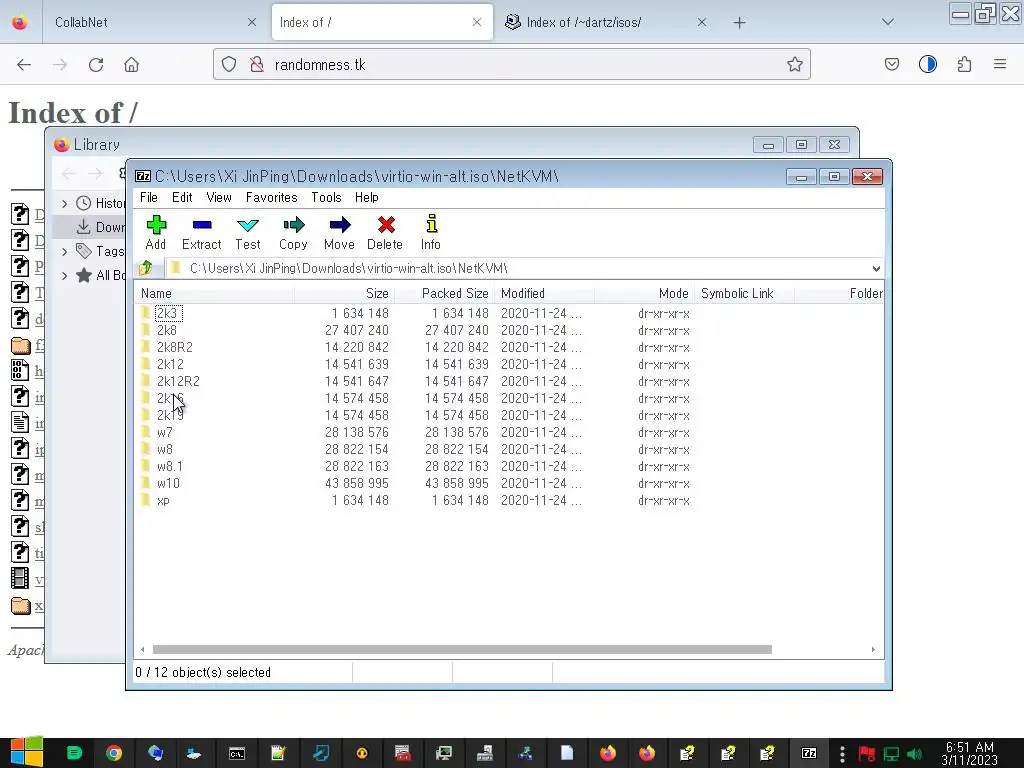Click the Info toolbar icon

point(430,232)
